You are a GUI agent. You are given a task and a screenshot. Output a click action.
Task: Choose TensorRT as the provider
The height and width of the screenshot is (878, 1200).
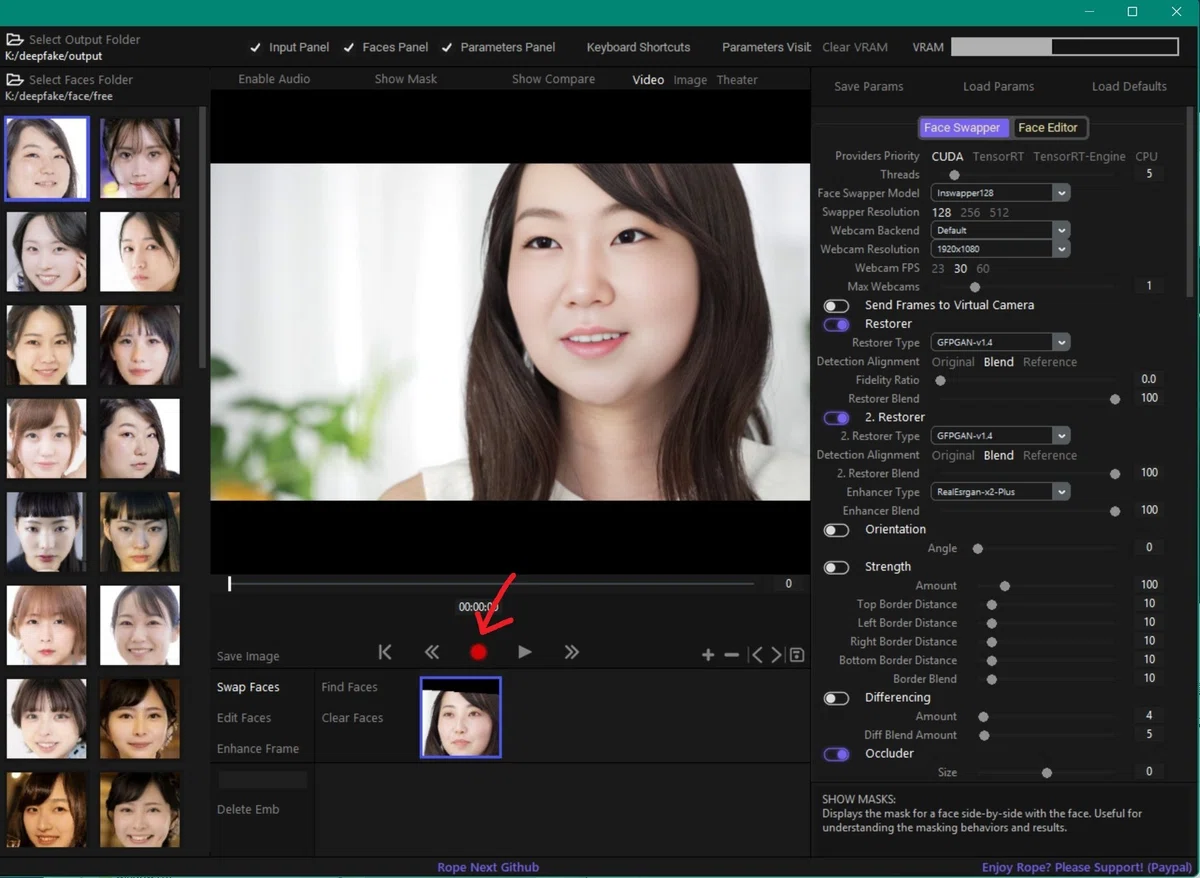998,157
